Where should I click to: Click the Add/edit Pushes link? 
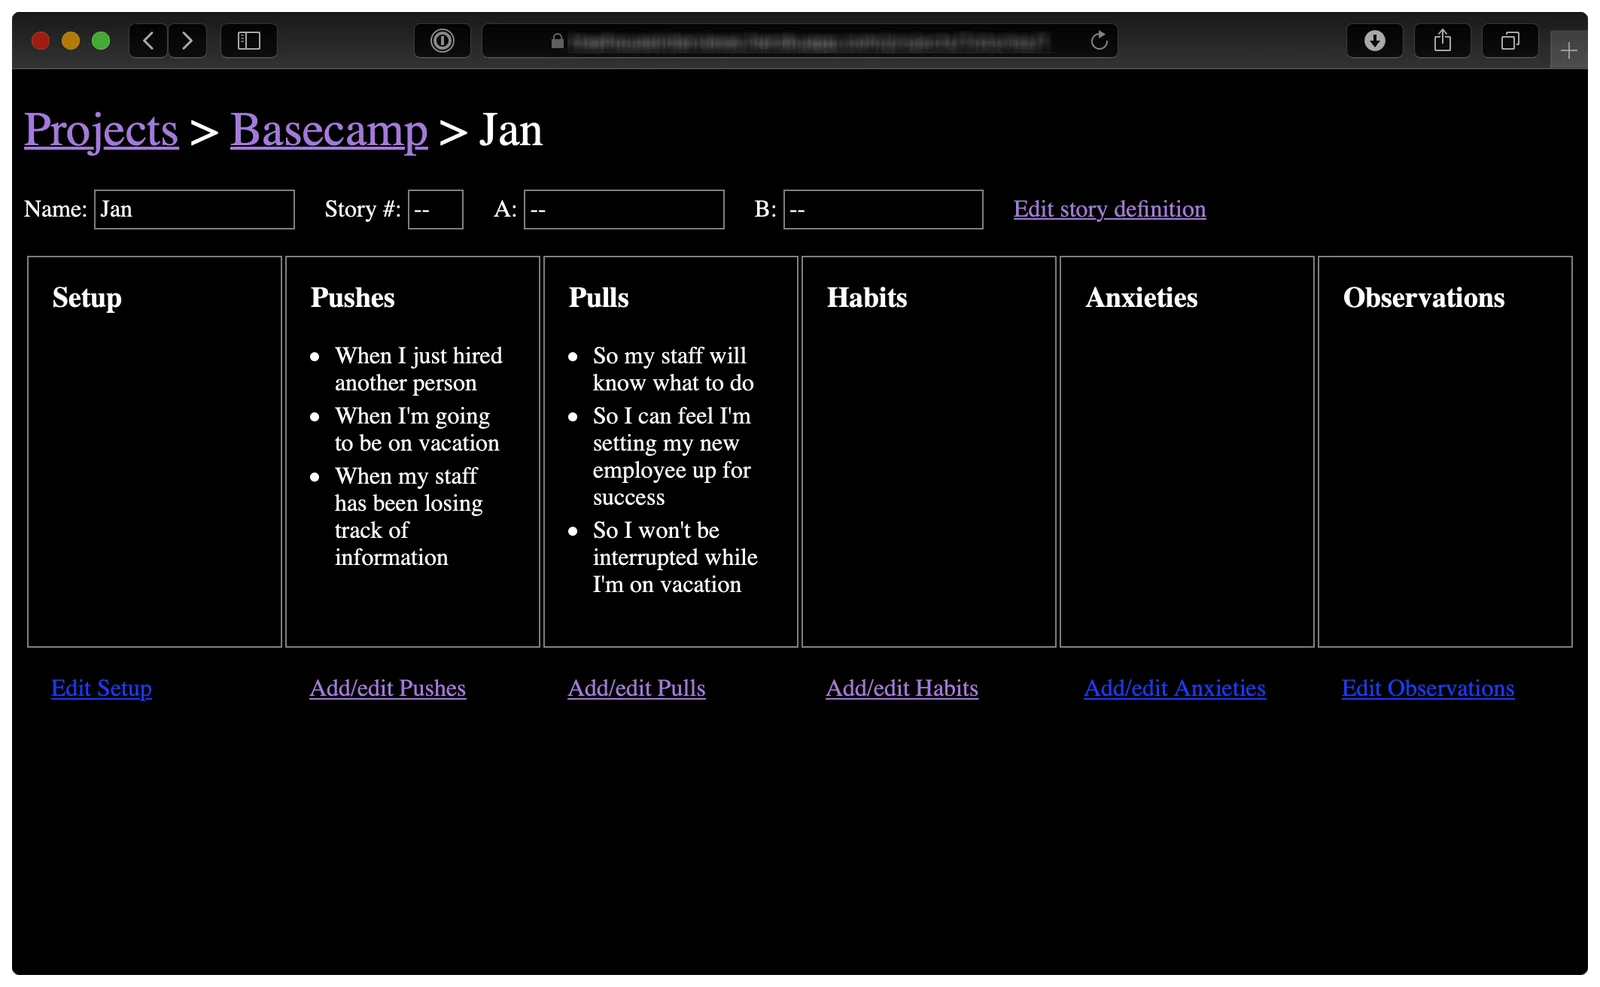(387, 688)
